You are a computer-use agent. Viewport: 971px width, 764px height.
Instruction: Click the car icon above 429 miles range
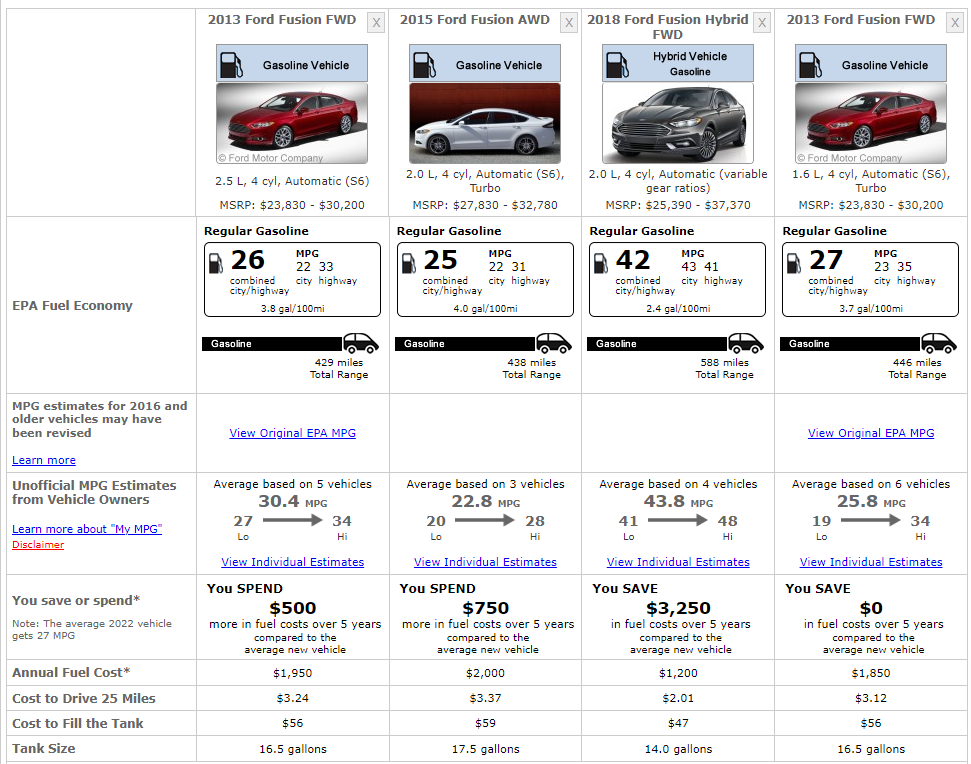coord(361,343)
